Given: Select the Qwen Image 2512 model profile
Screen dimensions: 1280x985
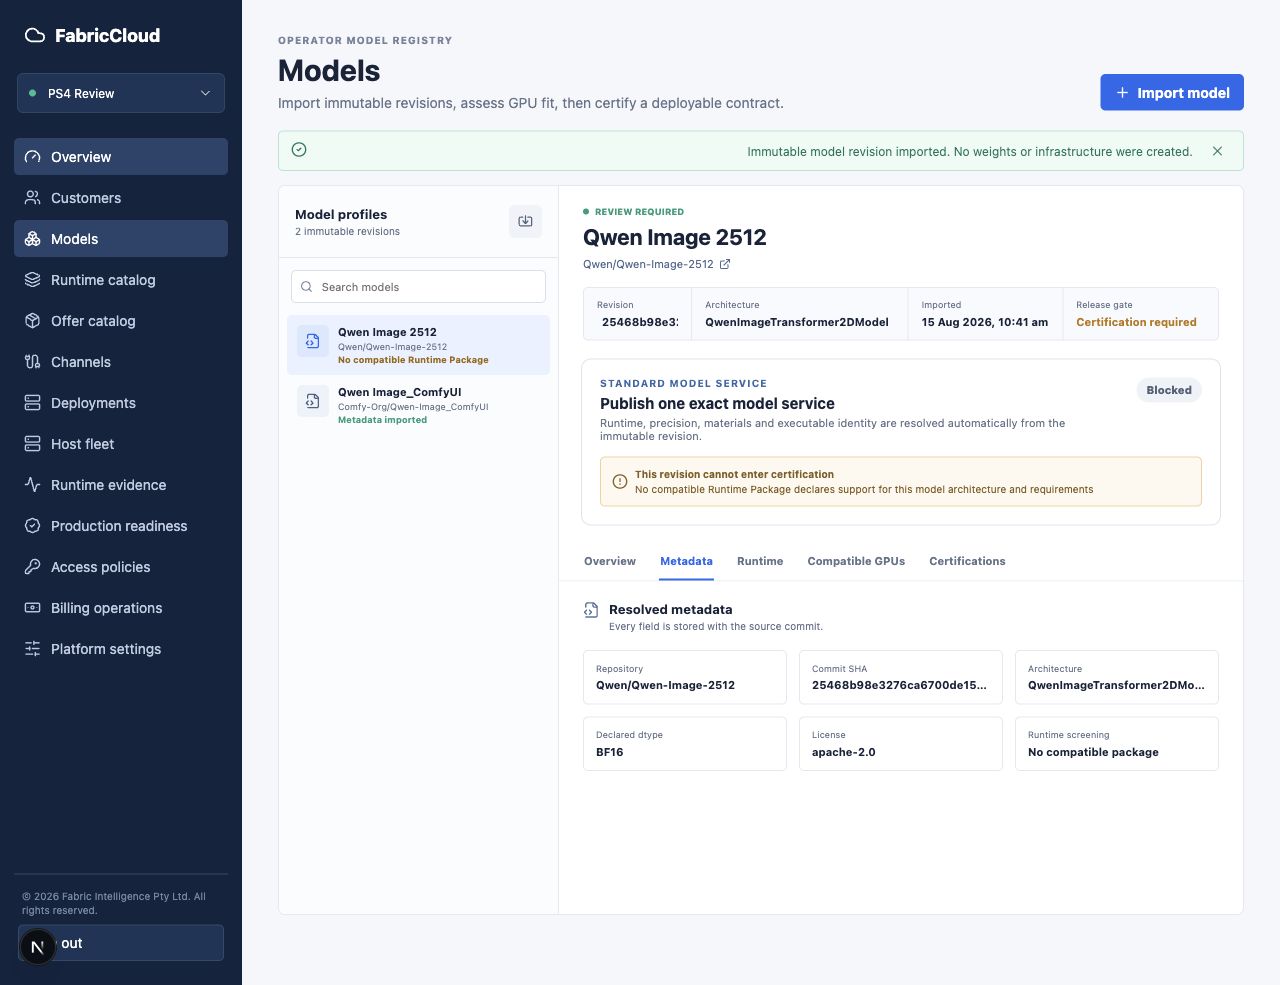Looking at the screenshot, I should point(418,345).
